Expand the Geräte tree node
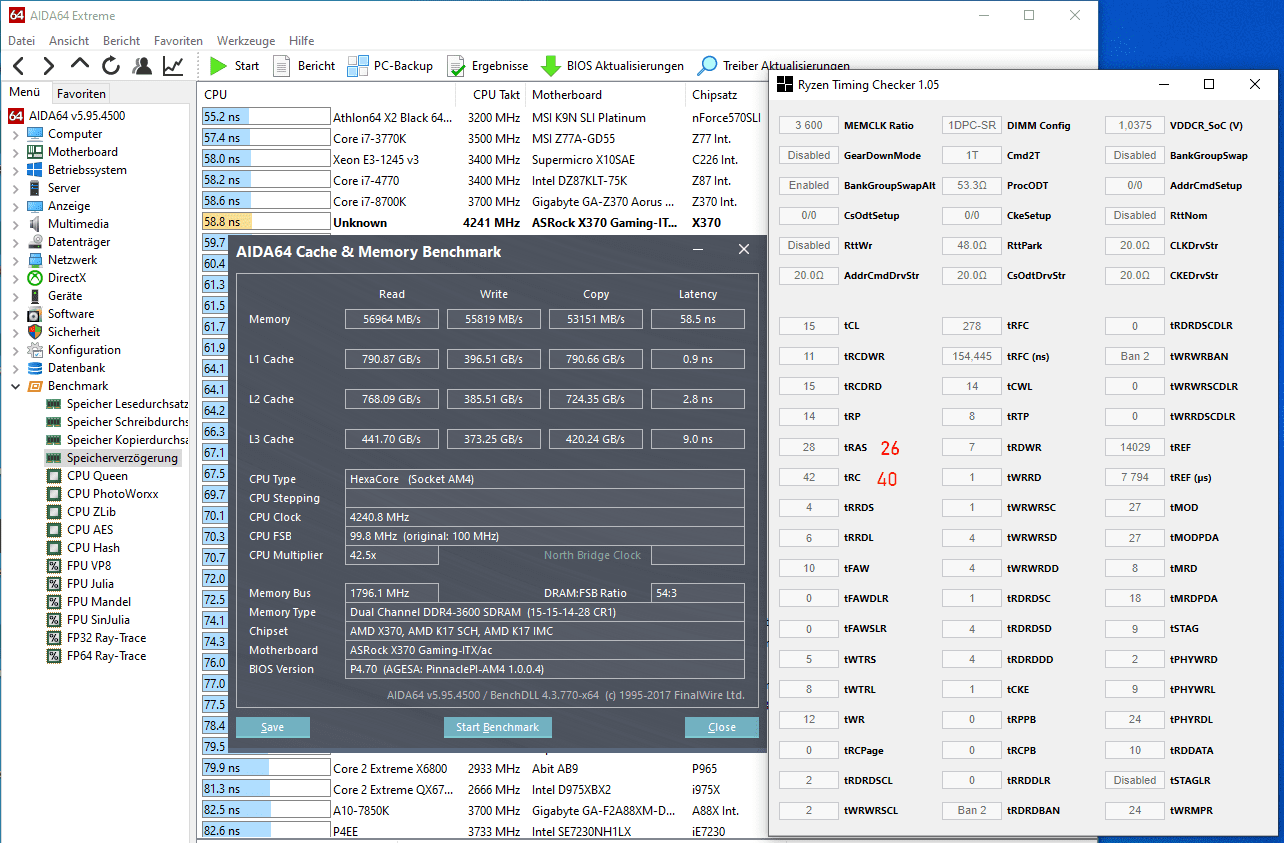1284x843 pixels. point(15,296)
